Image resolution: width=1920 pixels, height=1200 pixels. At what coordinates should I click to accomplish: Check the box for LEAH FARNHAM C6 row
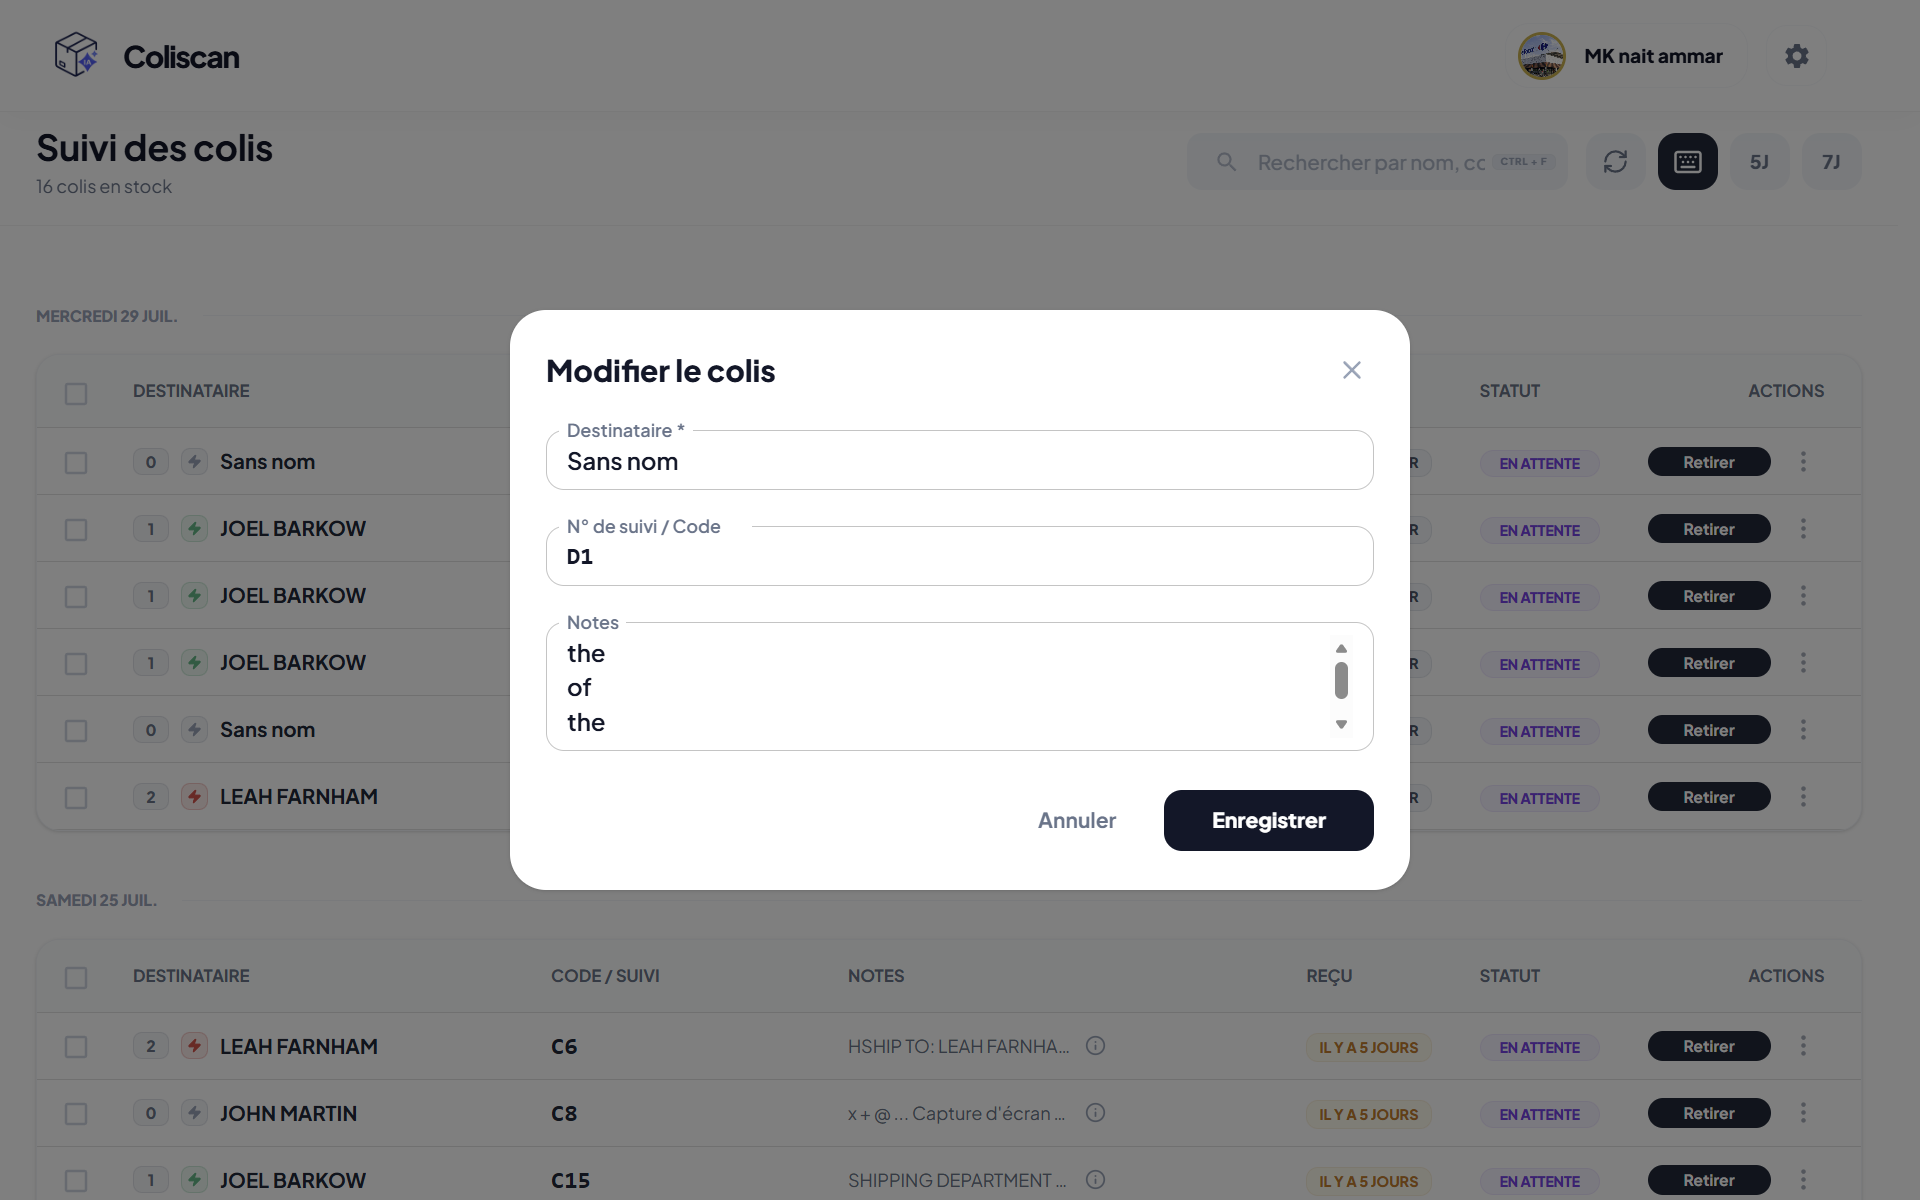(x=76, y=1047)
